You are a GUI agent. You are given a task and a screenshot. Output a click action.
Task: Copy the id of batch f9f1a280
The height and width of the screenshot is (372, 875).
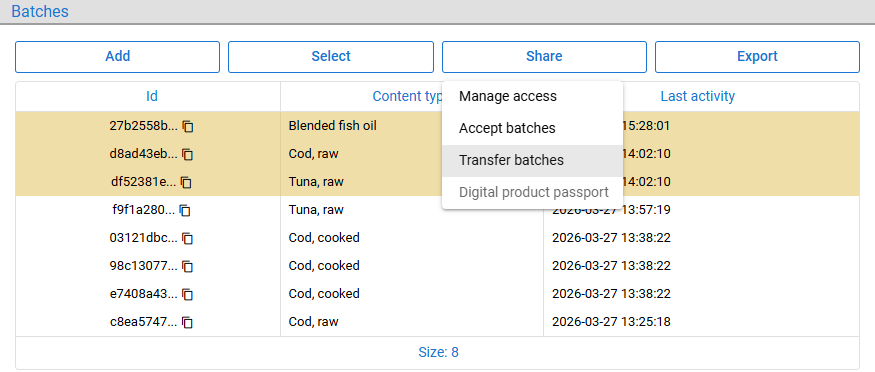point(185,210)
